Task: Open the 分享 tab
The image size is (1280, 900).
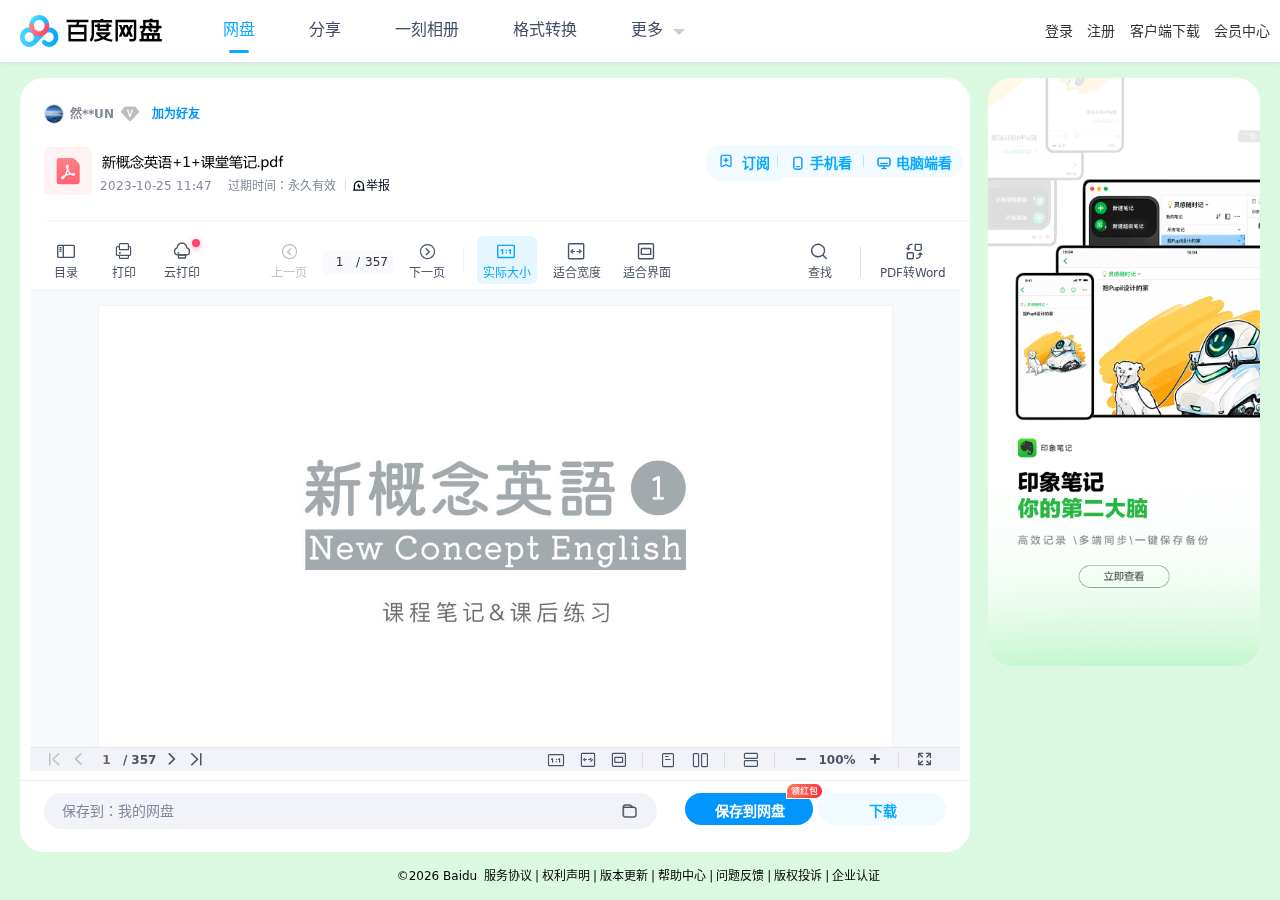Action: [325, 29]
